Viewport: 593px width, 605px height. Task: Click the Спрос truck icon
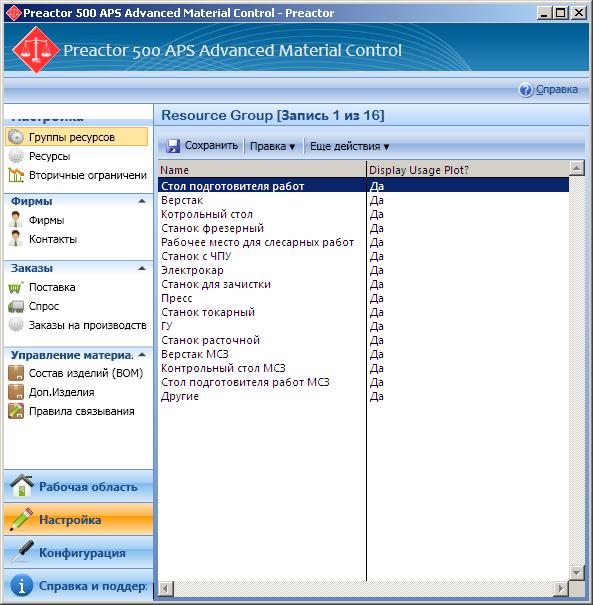(x=16, y=306)
